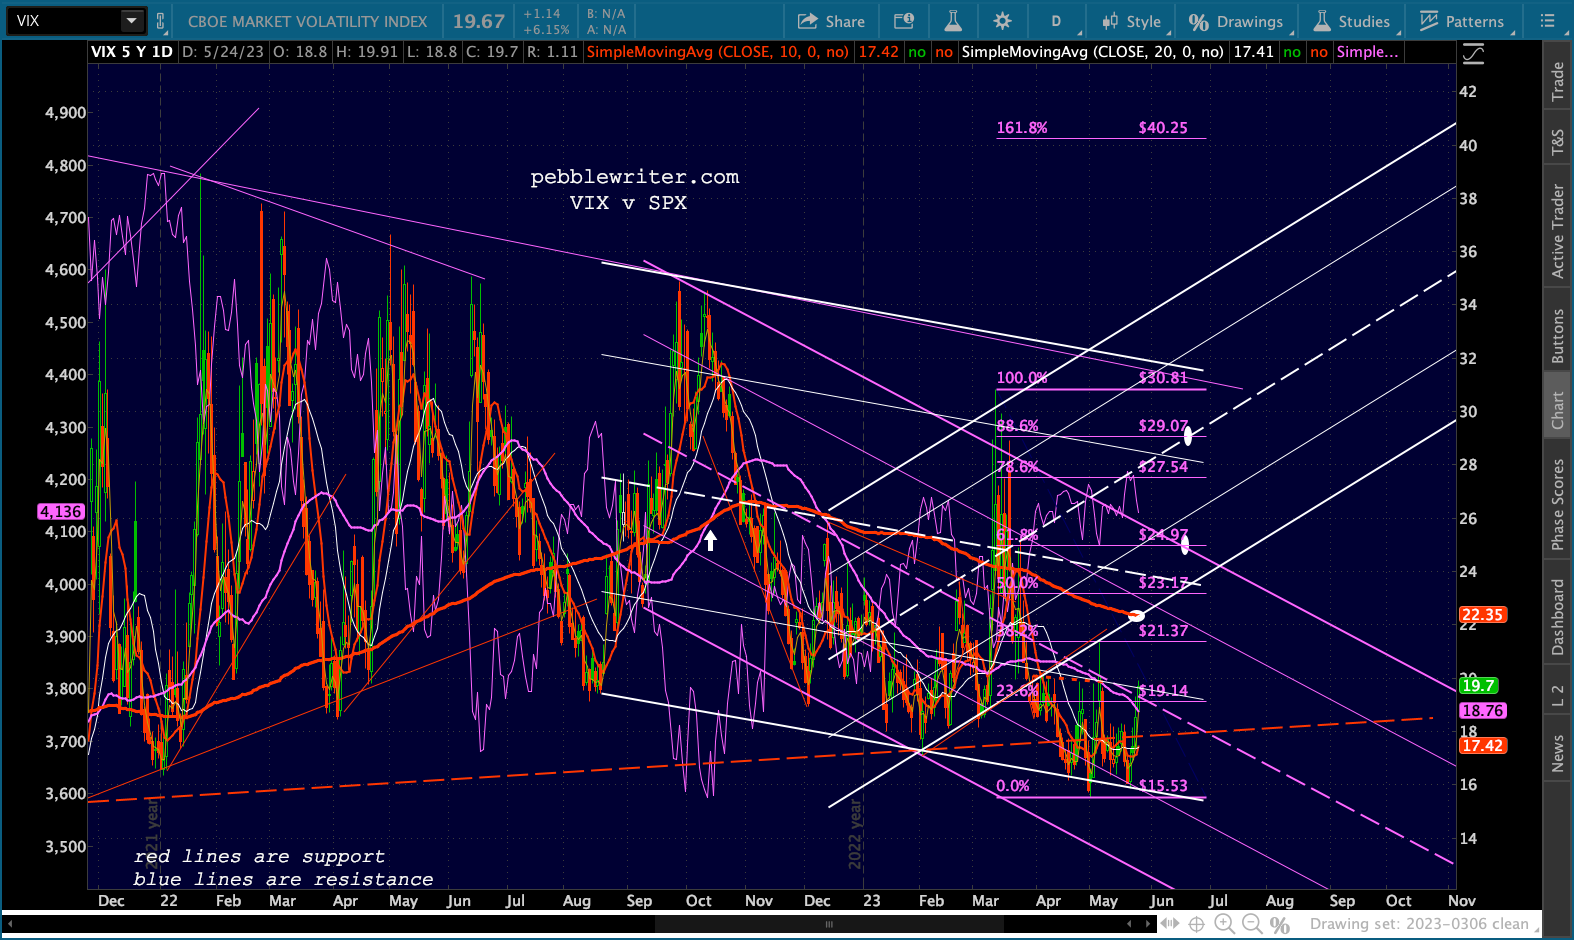Open the Studies menu
Screen dimensions: 1574x940
(x=1352, y=21)
